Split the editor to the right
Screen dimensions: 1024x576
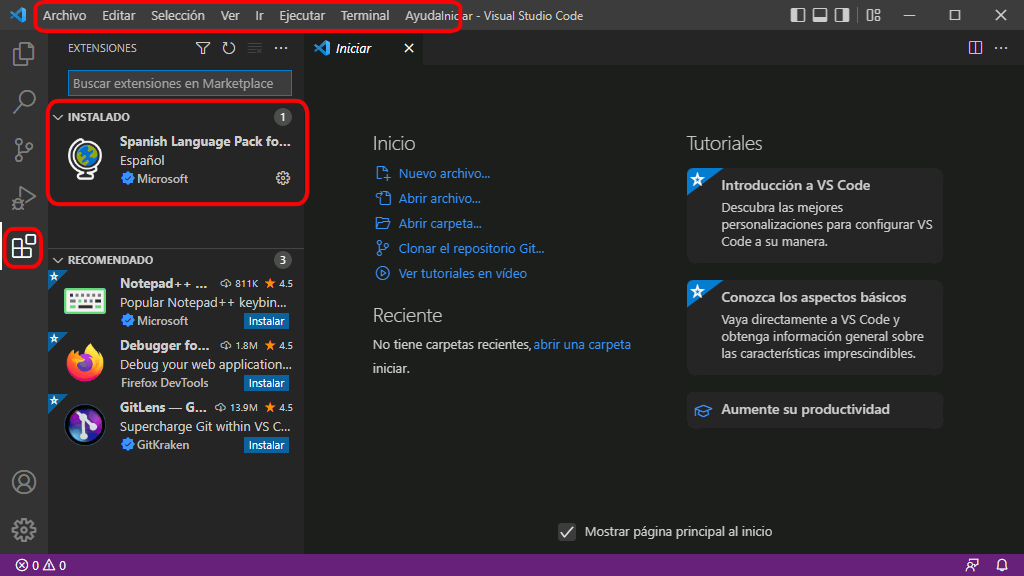click(x=975, y=48)
